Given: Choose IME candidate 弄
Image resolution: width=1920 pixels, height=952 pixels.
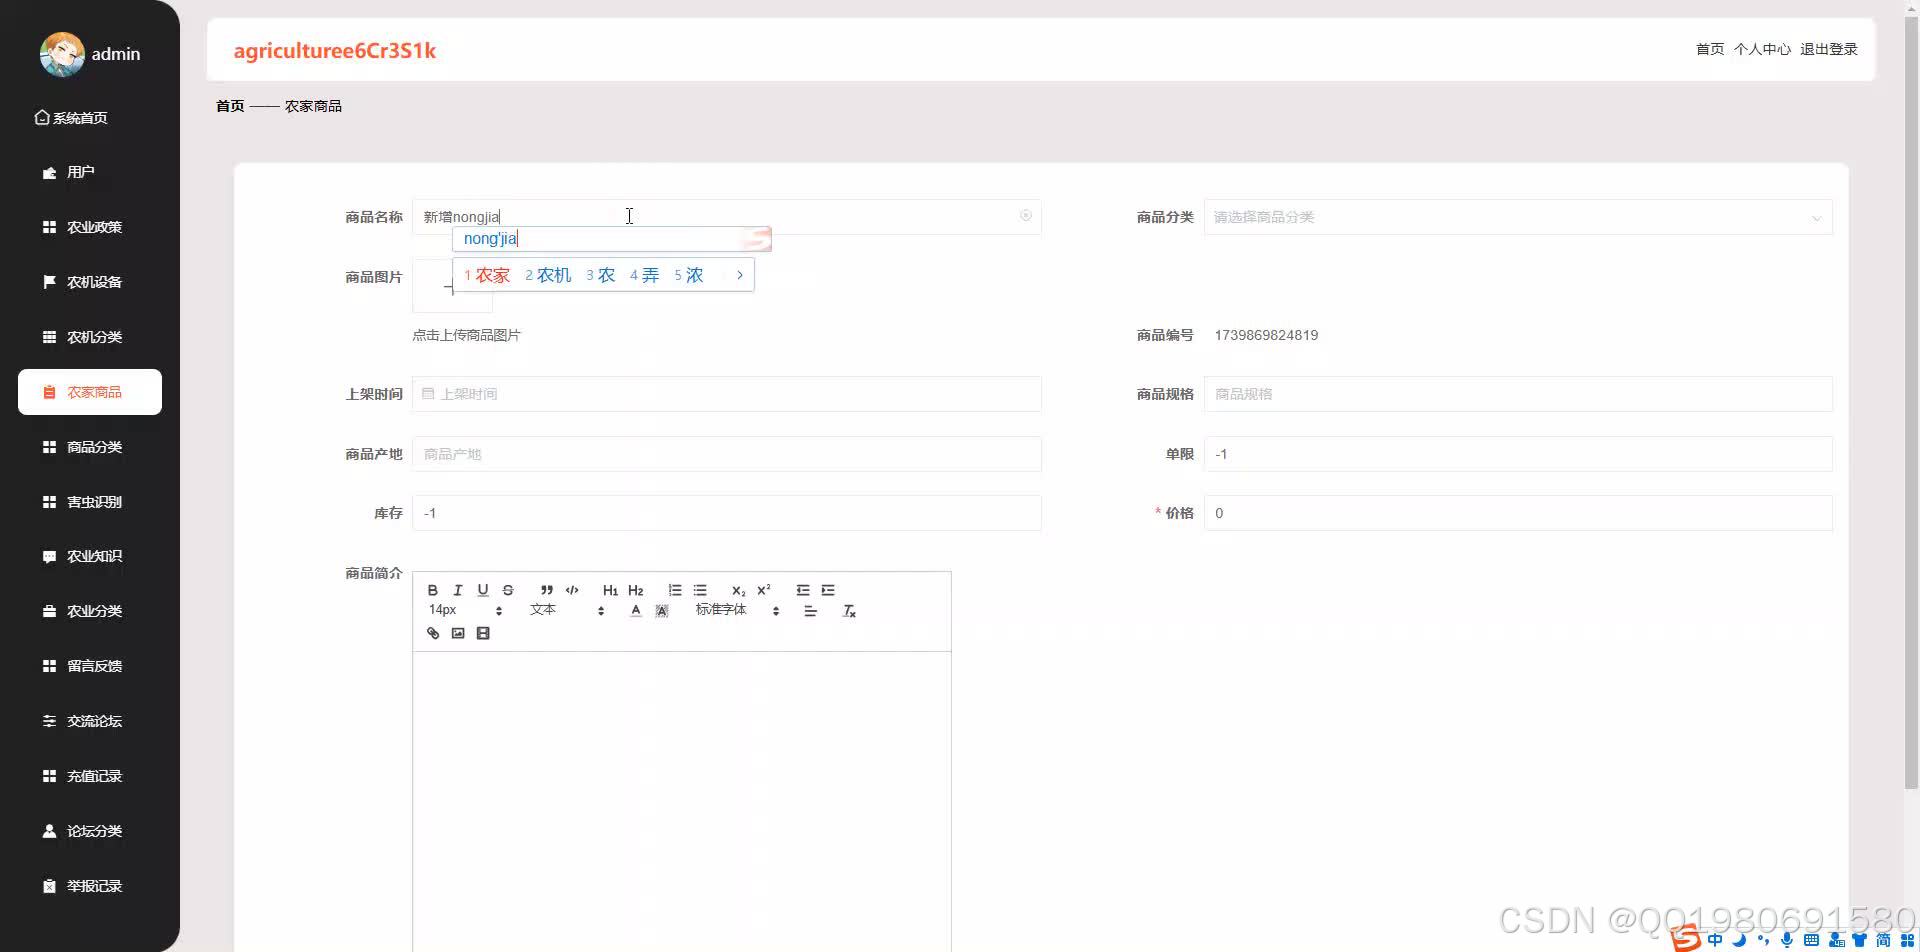Looking at the screenshot, I should tap(644, 275).
